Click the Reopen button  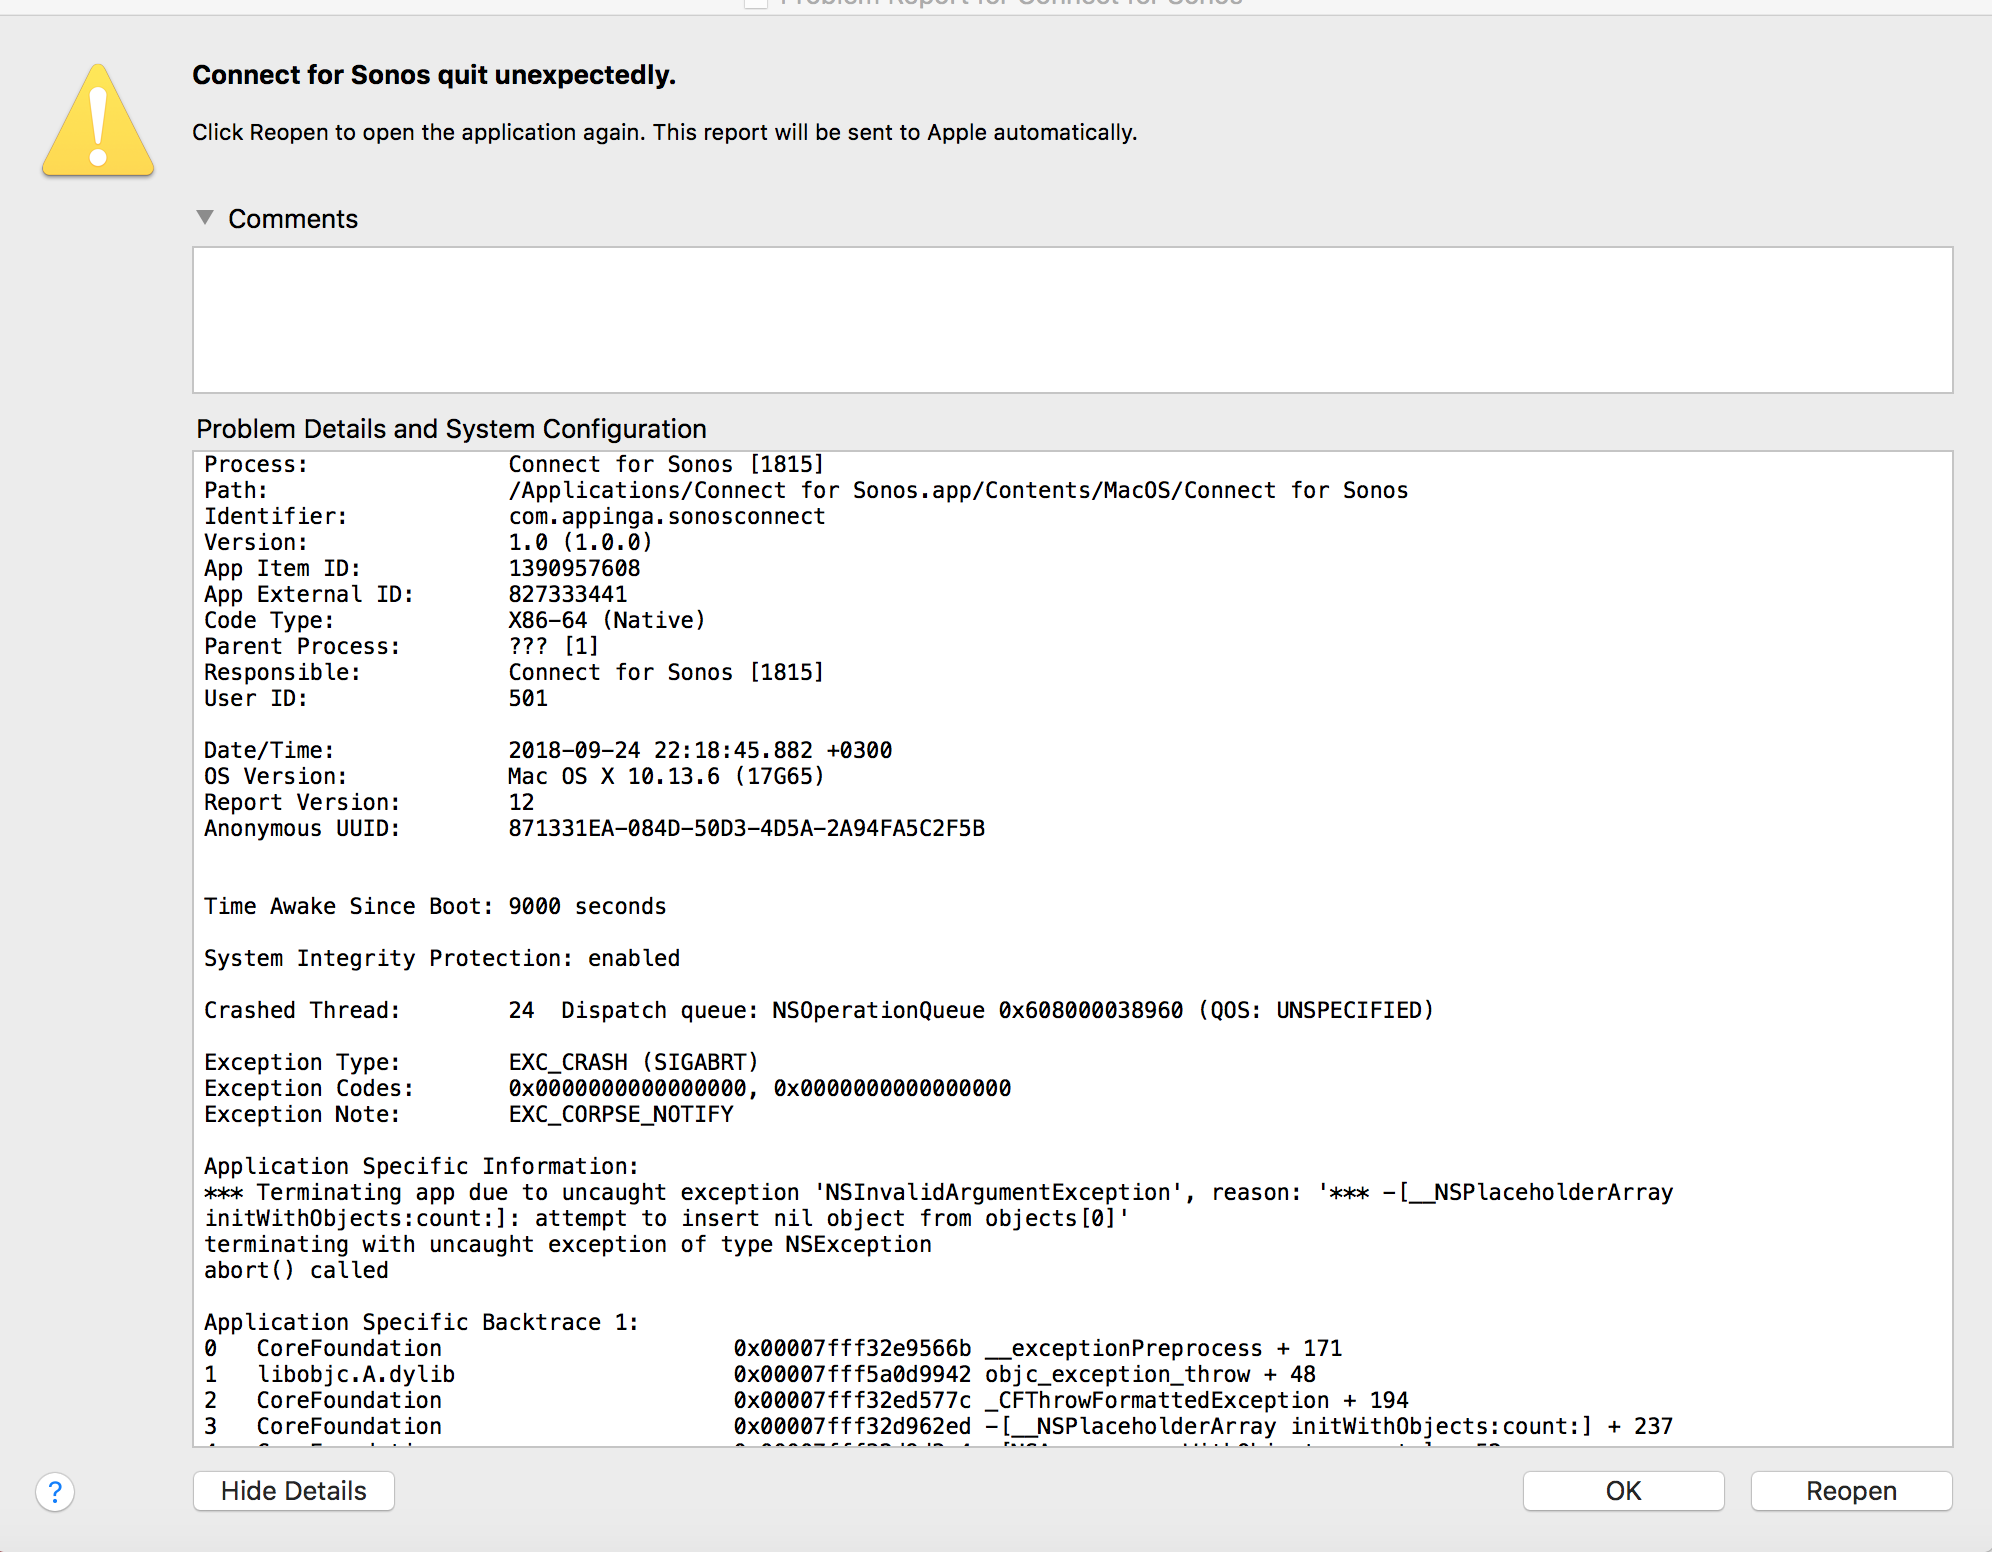click(x=1851, y=1491)
